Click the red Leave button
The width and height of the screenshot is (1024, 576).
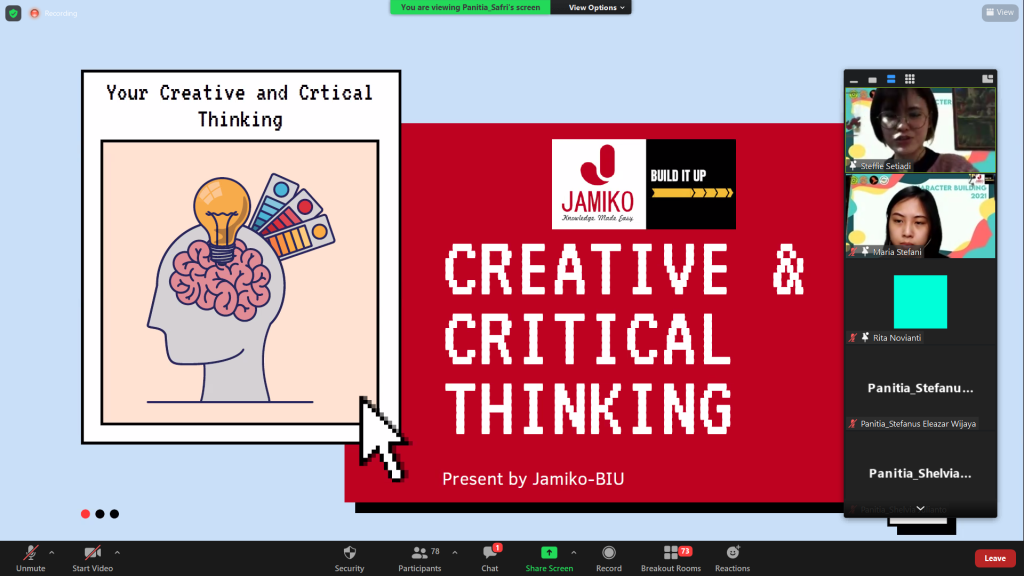tap(994, 558)
